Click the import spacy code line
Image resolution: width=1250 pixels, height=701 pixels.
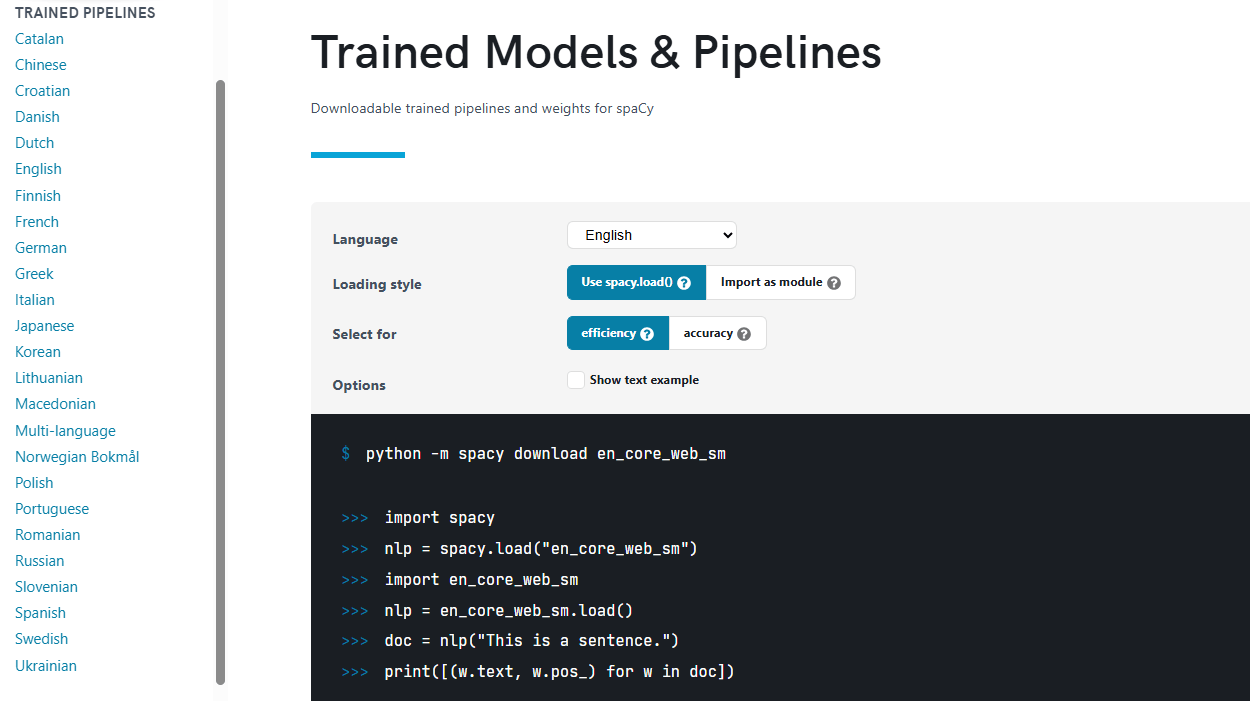[439, 518]
